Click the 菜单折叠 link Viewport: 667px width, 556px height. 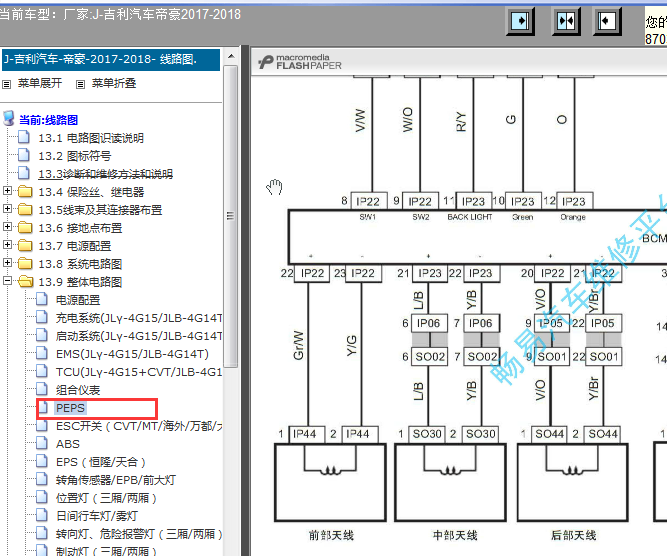pyautogui.click(x=114, y=83)
